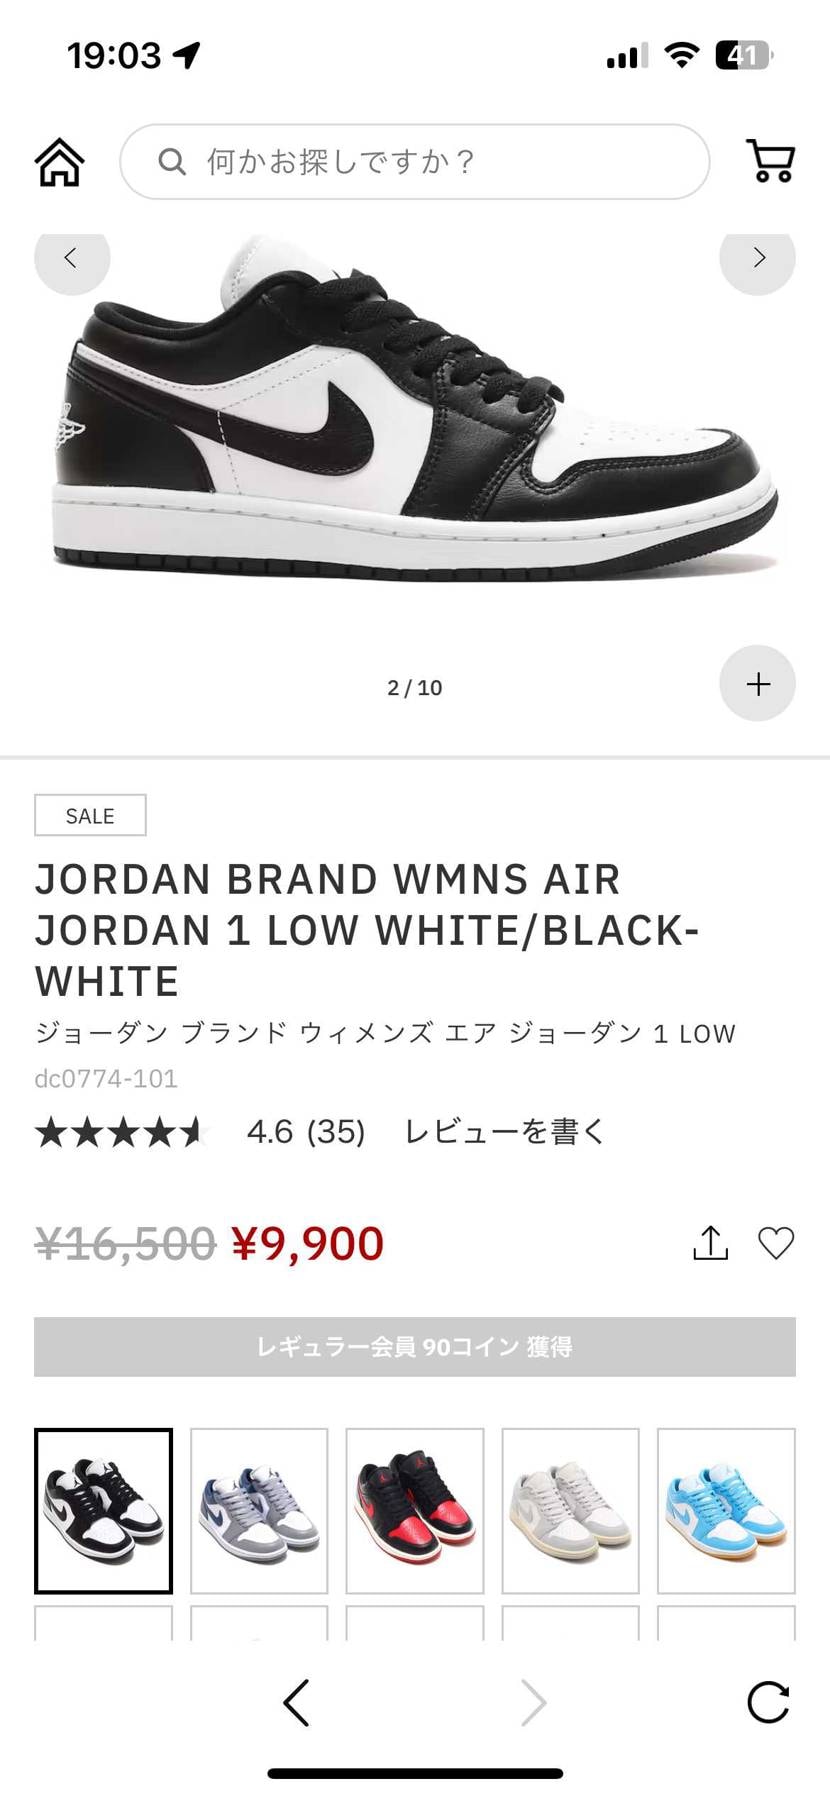Select the black and white colorway swatch

(x=104, y=1510)
